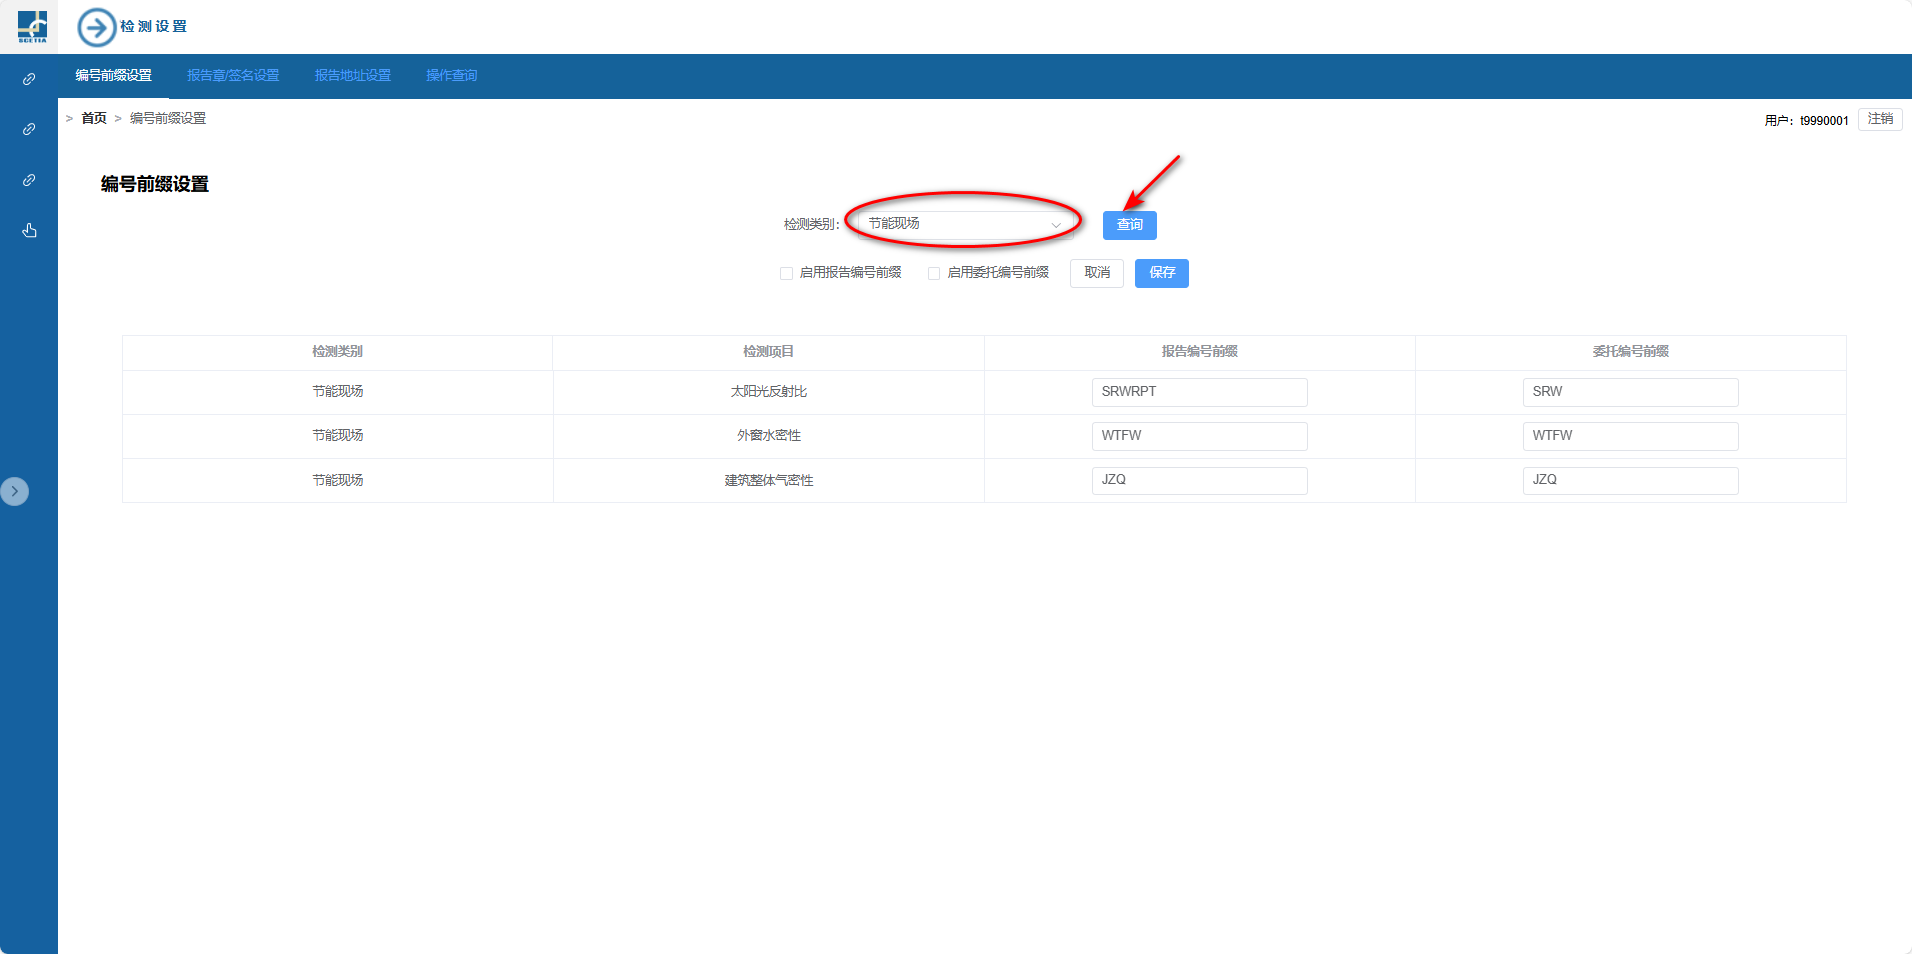Click the second link icon in sidebar

pos(29,129)
